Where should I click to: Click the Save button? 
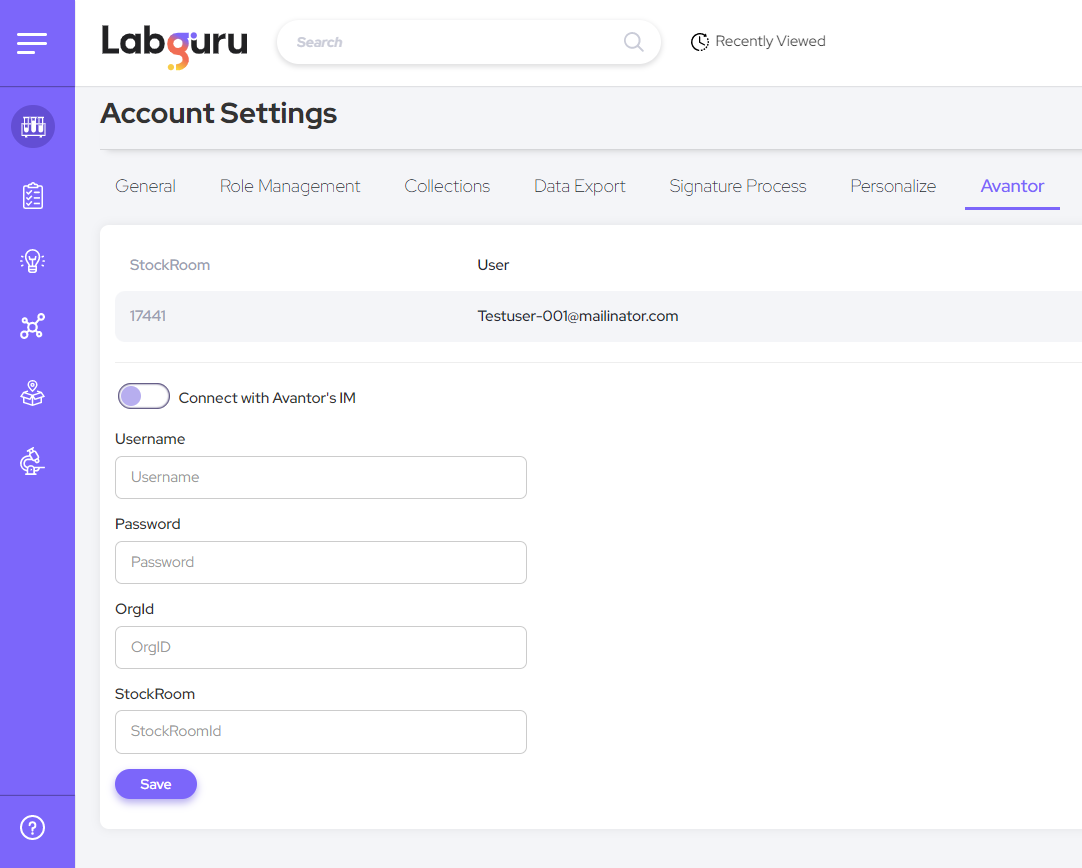pos(155,784)
